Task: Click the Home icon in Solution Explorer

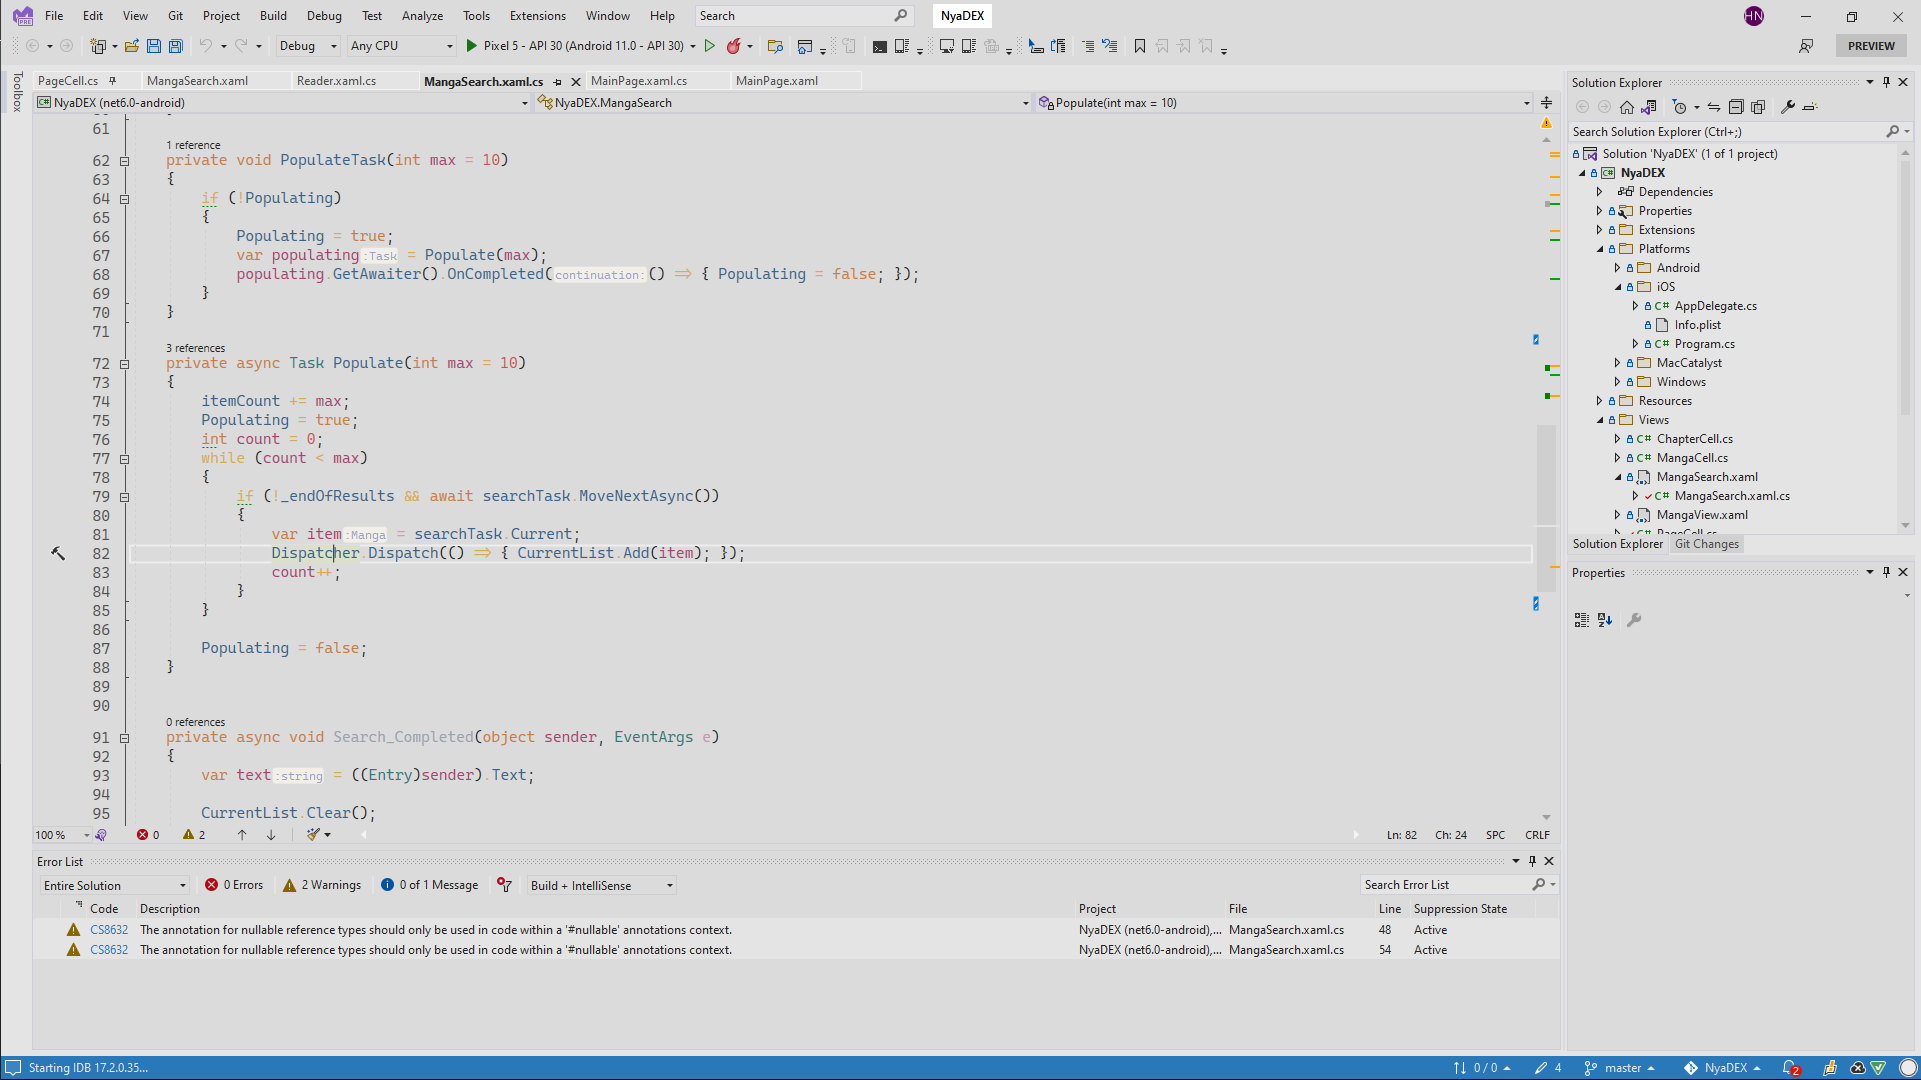Action: pyautogui.click(x=1627, y=107)
